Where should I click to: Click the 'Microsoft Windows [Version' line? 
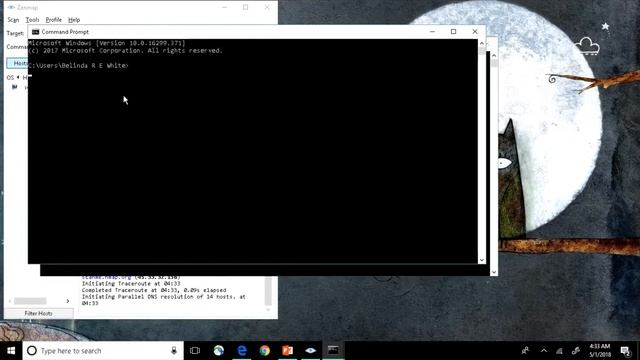click(x=107, y=43)
